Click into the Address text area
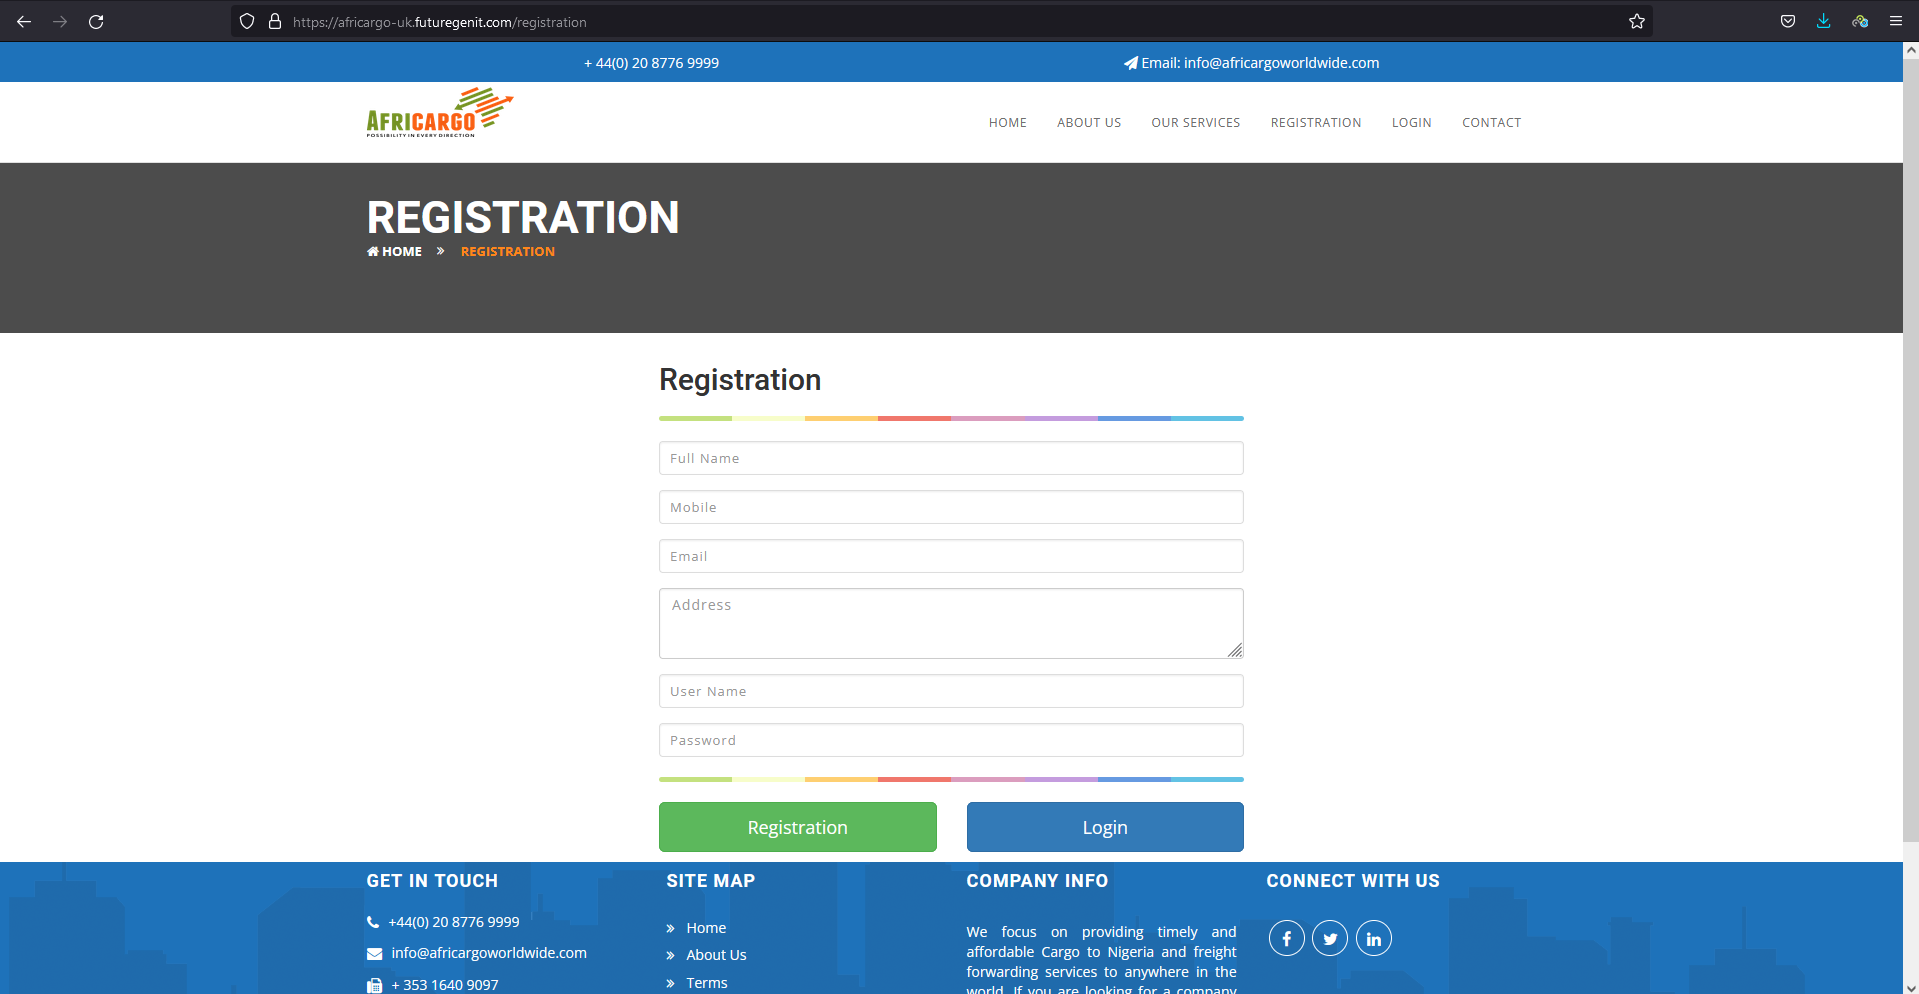The height and width of the screenshot is (994, 1919). [950, 623]
